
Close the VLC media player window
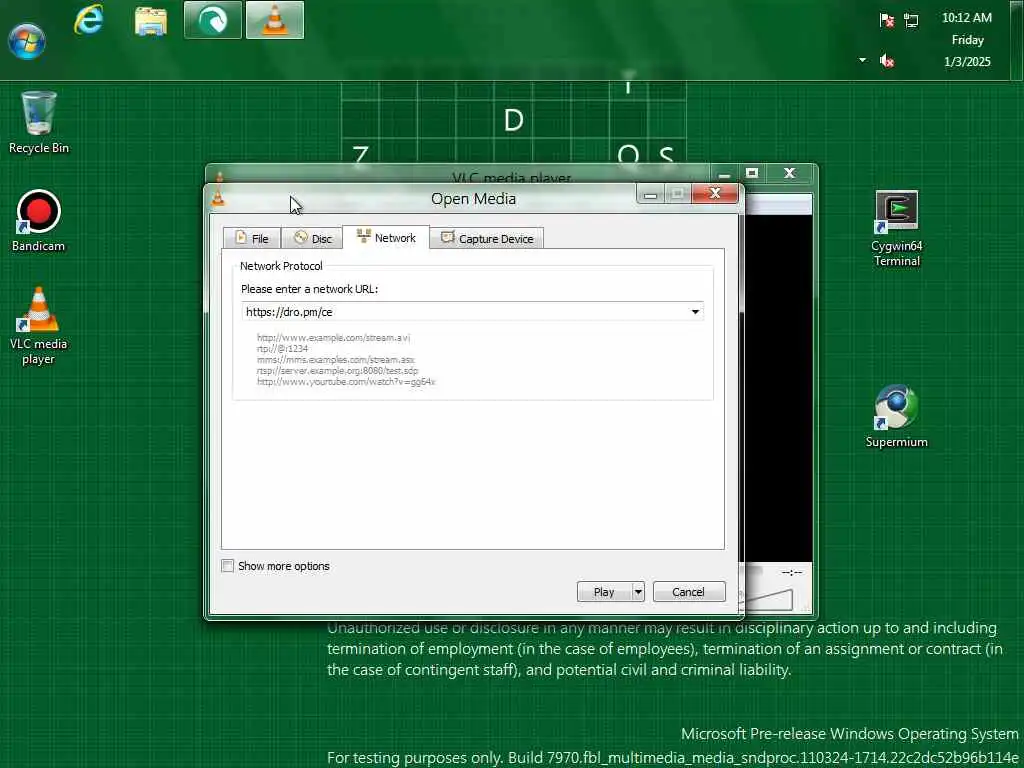click(x=790, y=173)
